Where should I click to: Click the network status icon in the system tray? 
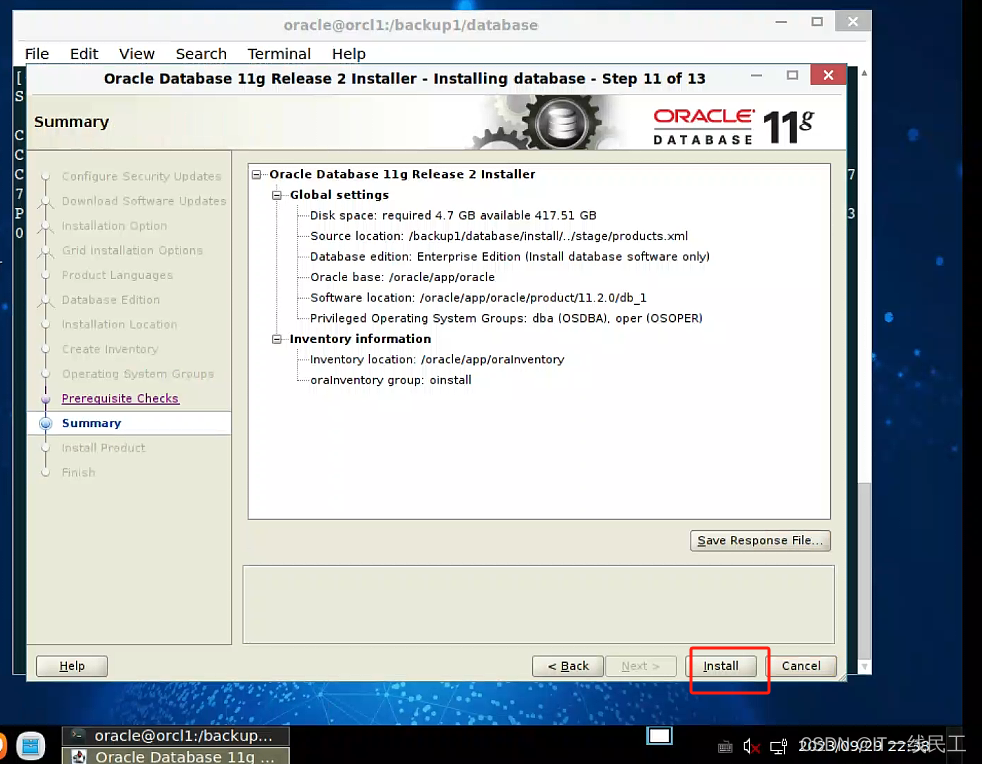tap(779, 747)
